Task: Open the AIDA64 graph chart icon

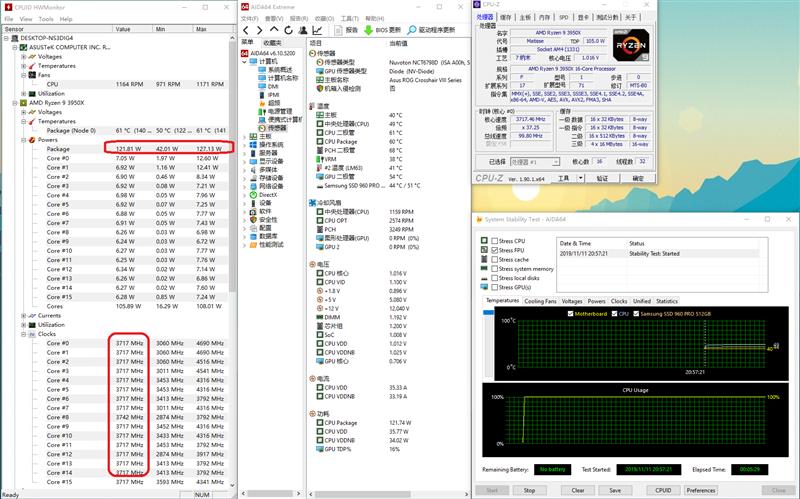Action: pos(317,30)
